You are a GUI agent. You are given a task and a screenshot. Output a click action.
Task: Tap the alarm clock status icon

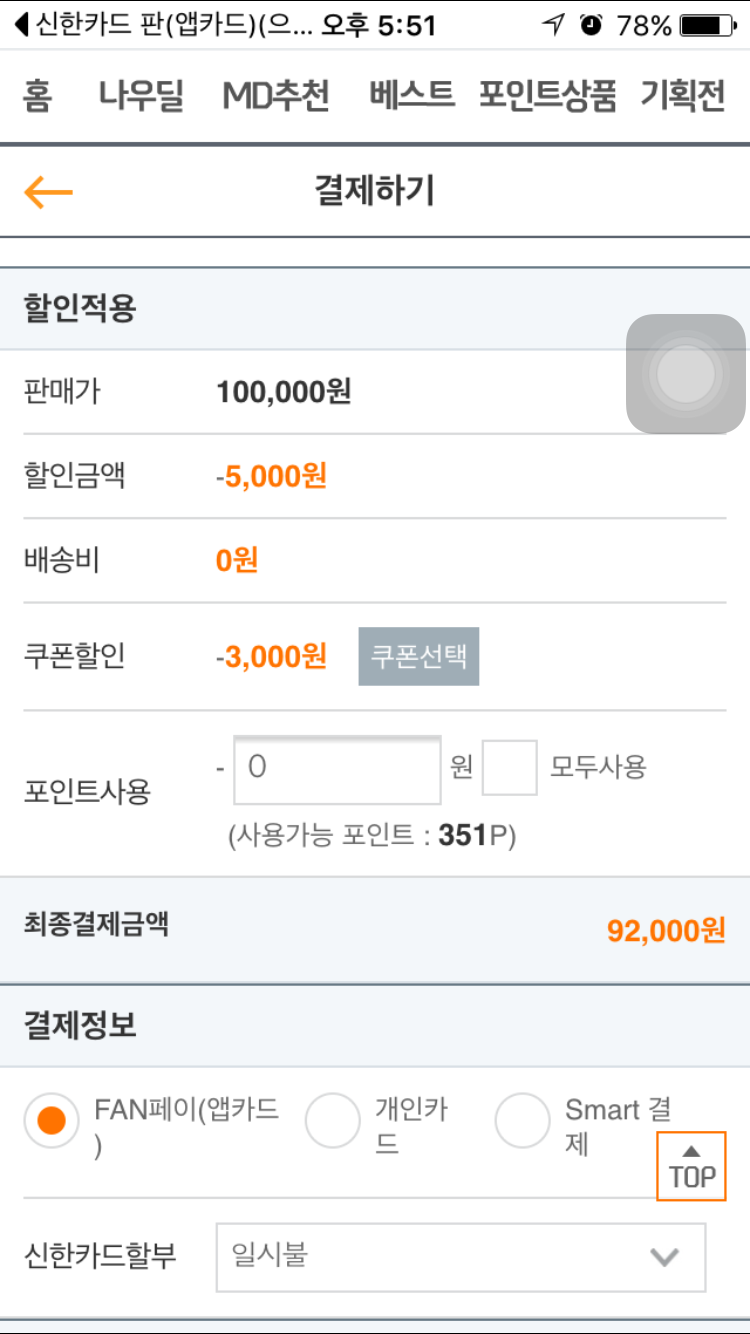pos(592,24)
